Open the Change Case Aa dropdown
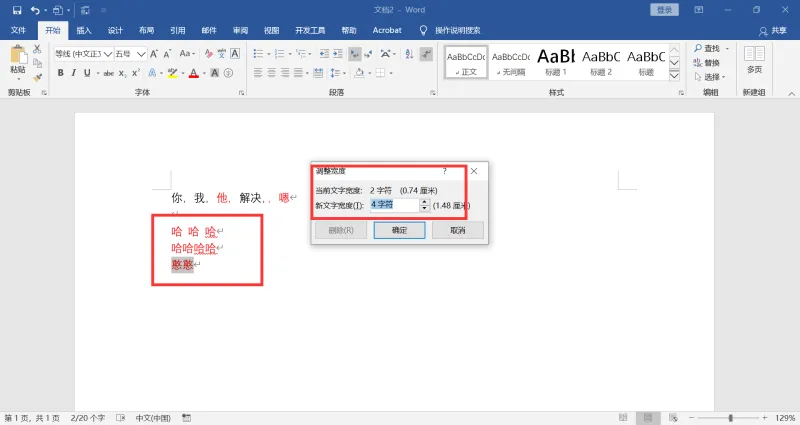Viewport: 800px width, 425px height. [187, 54]
